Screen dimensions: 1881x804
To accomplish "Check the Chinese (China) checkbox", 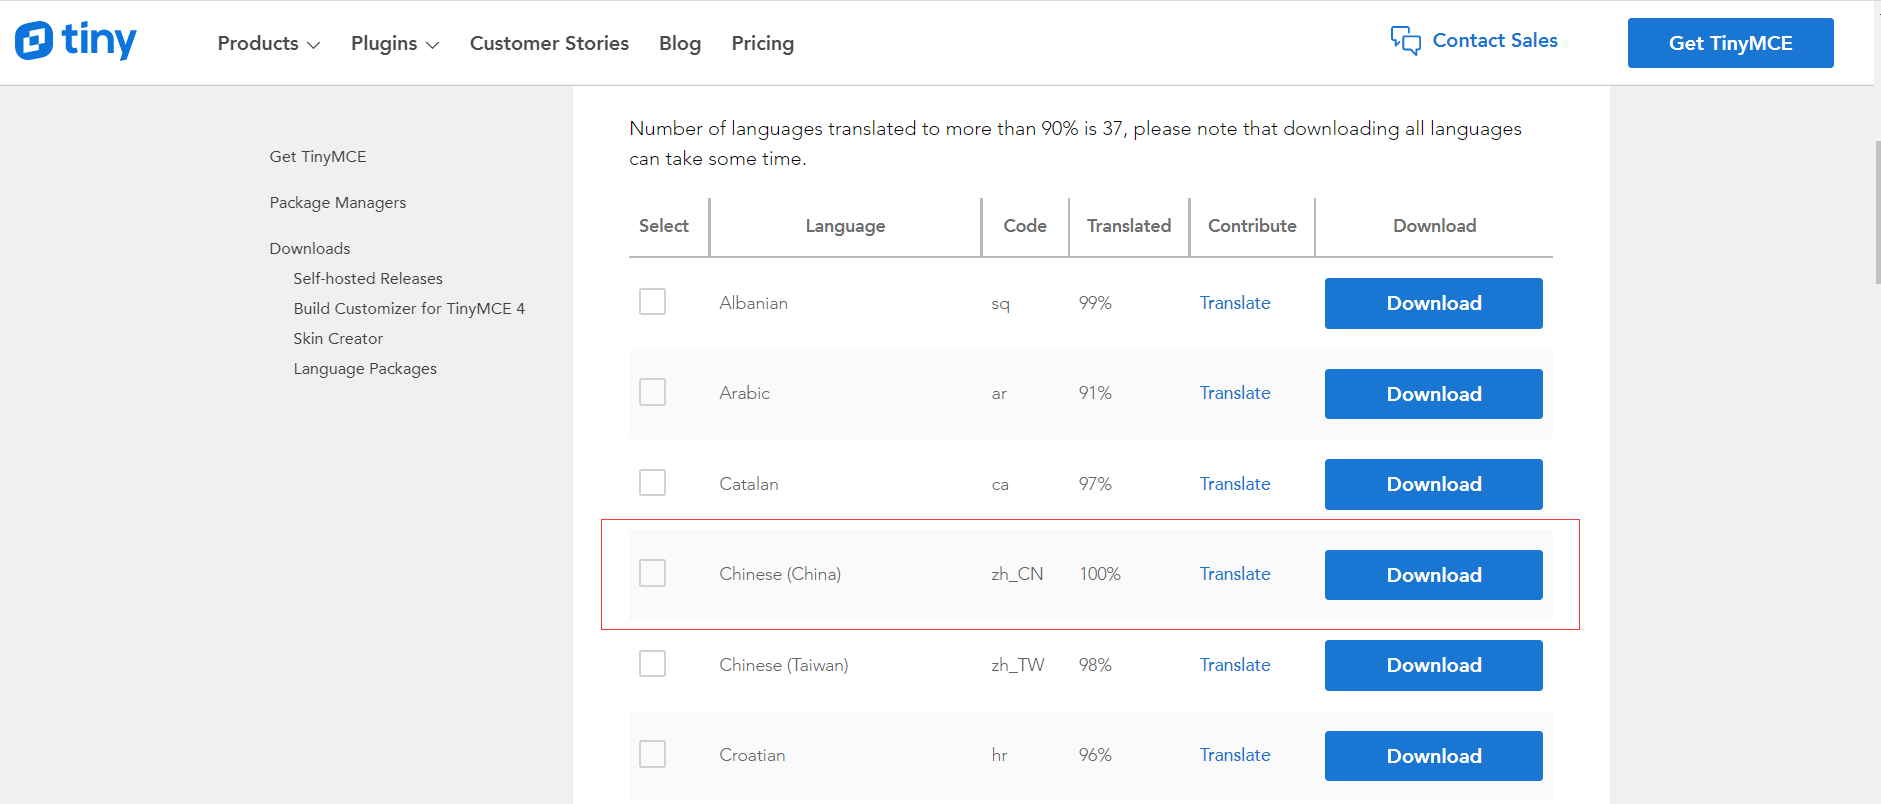I will [x=652, y=573].
